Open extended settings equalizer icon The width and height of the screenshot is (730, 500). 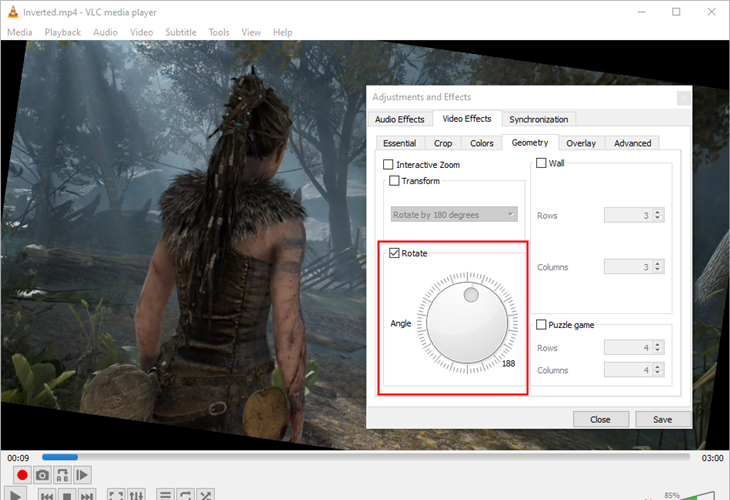[136, 495]
